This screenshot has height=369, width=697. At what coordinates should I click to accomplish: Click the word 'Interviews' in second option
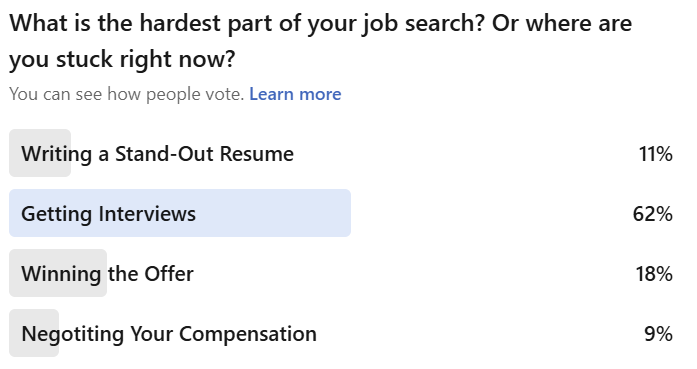(147, 214)
